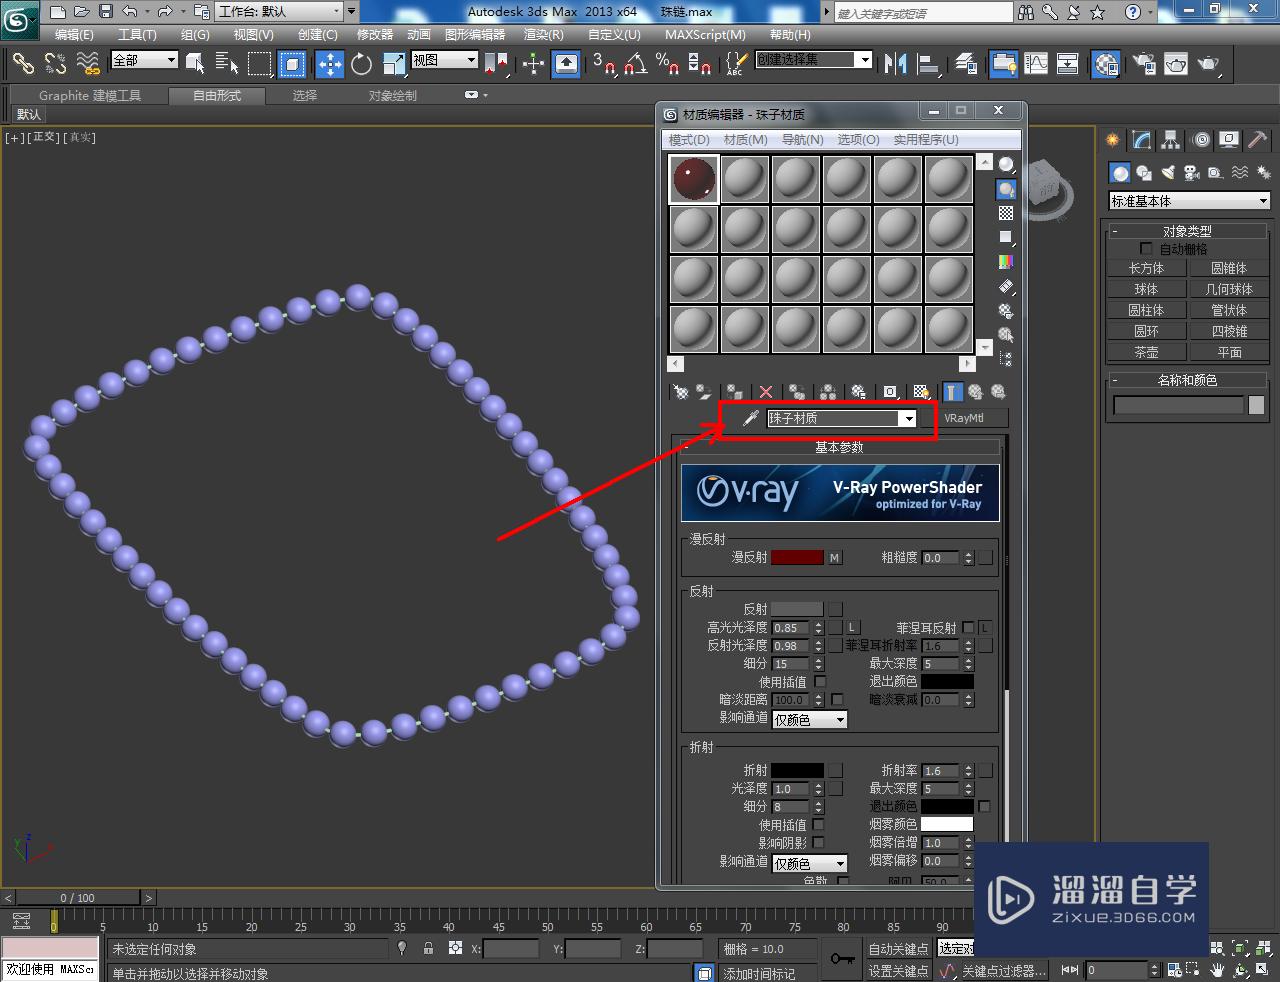
Task: Enable the 菲涅耳反射 checkbox
Action: 968,627
